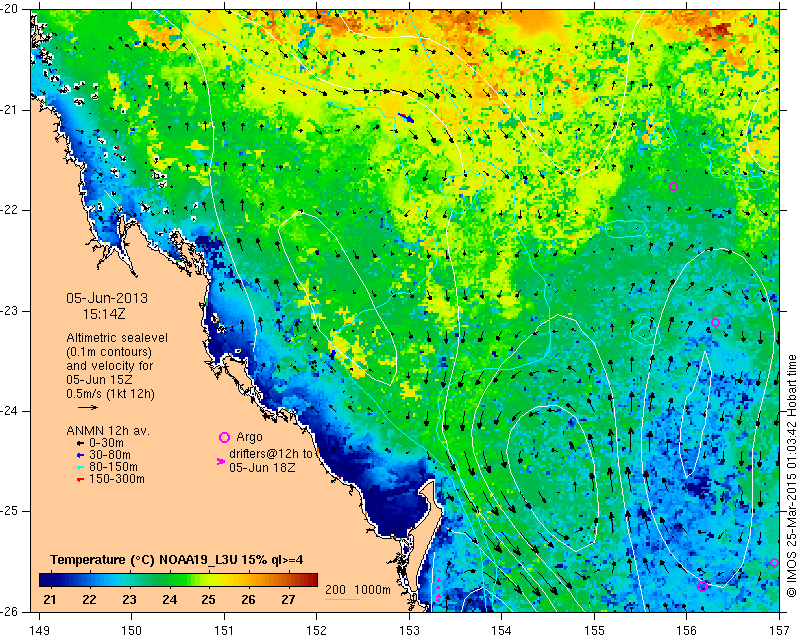Click longitude axis label 157
This screenshot has width=800, height=640.
780,631
